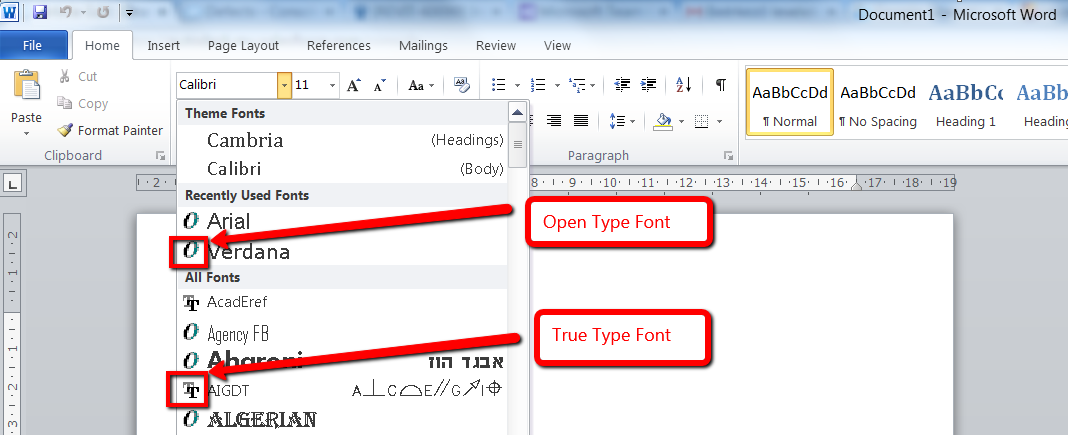Open the Line Spacing menu
The width and height of the screenshot is (1068, 435).
pos(622,121)
